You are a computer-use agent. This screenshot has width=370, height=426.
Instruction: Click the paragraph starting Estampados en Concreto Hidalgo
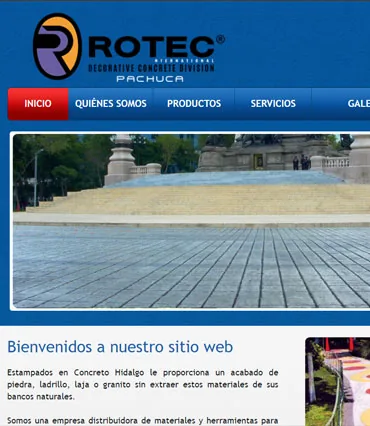[x=143, y=384]
